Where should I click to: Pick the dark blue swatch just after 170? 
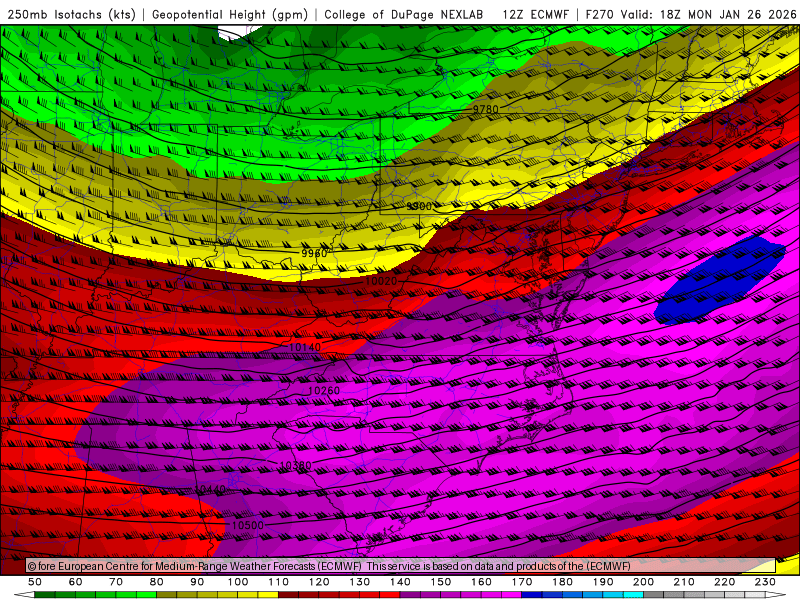[532, 595]
